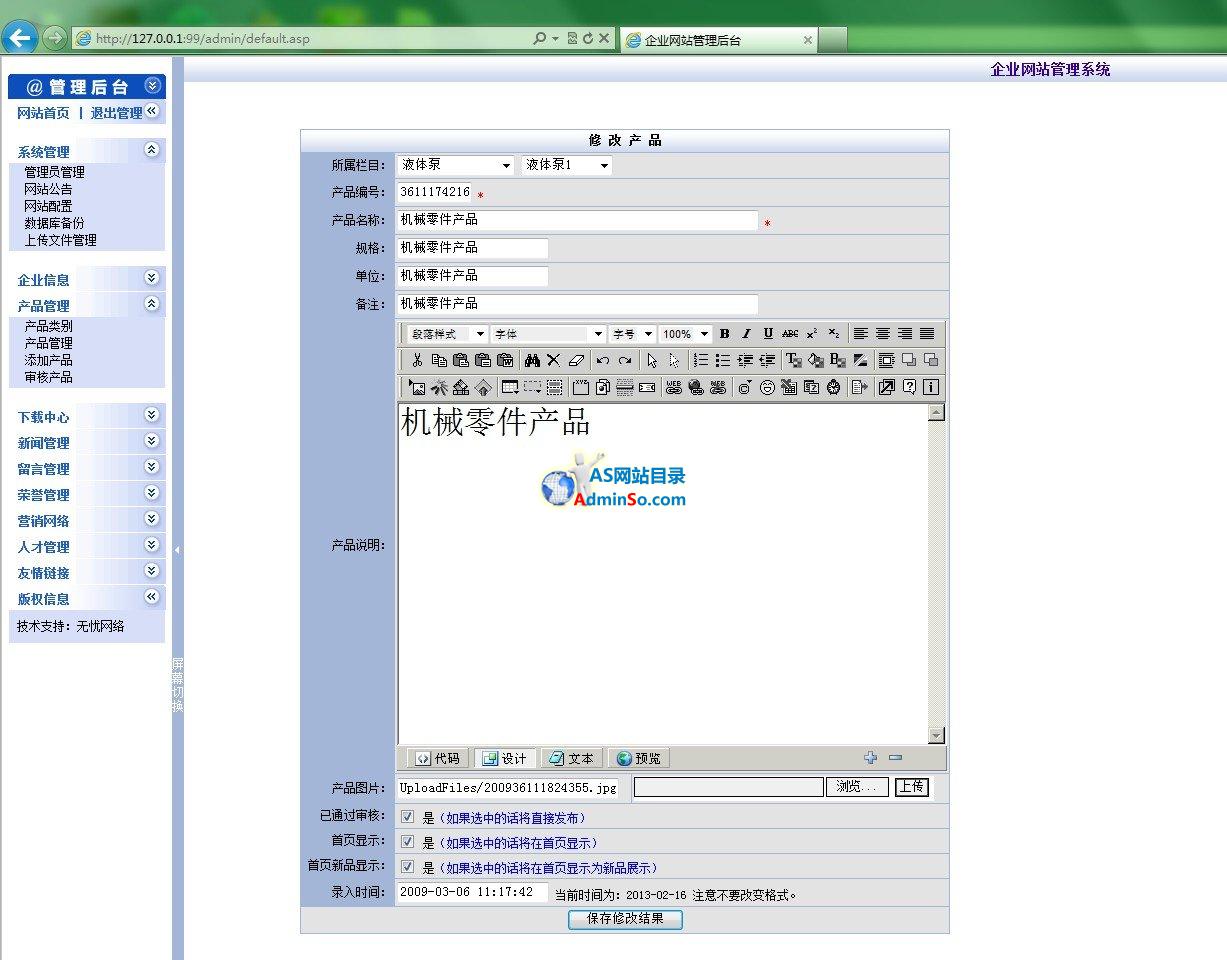The height and width of the screenshot is (960, 1227).
Task: Justify text in editor toolbar
Action: click(928, 334)
